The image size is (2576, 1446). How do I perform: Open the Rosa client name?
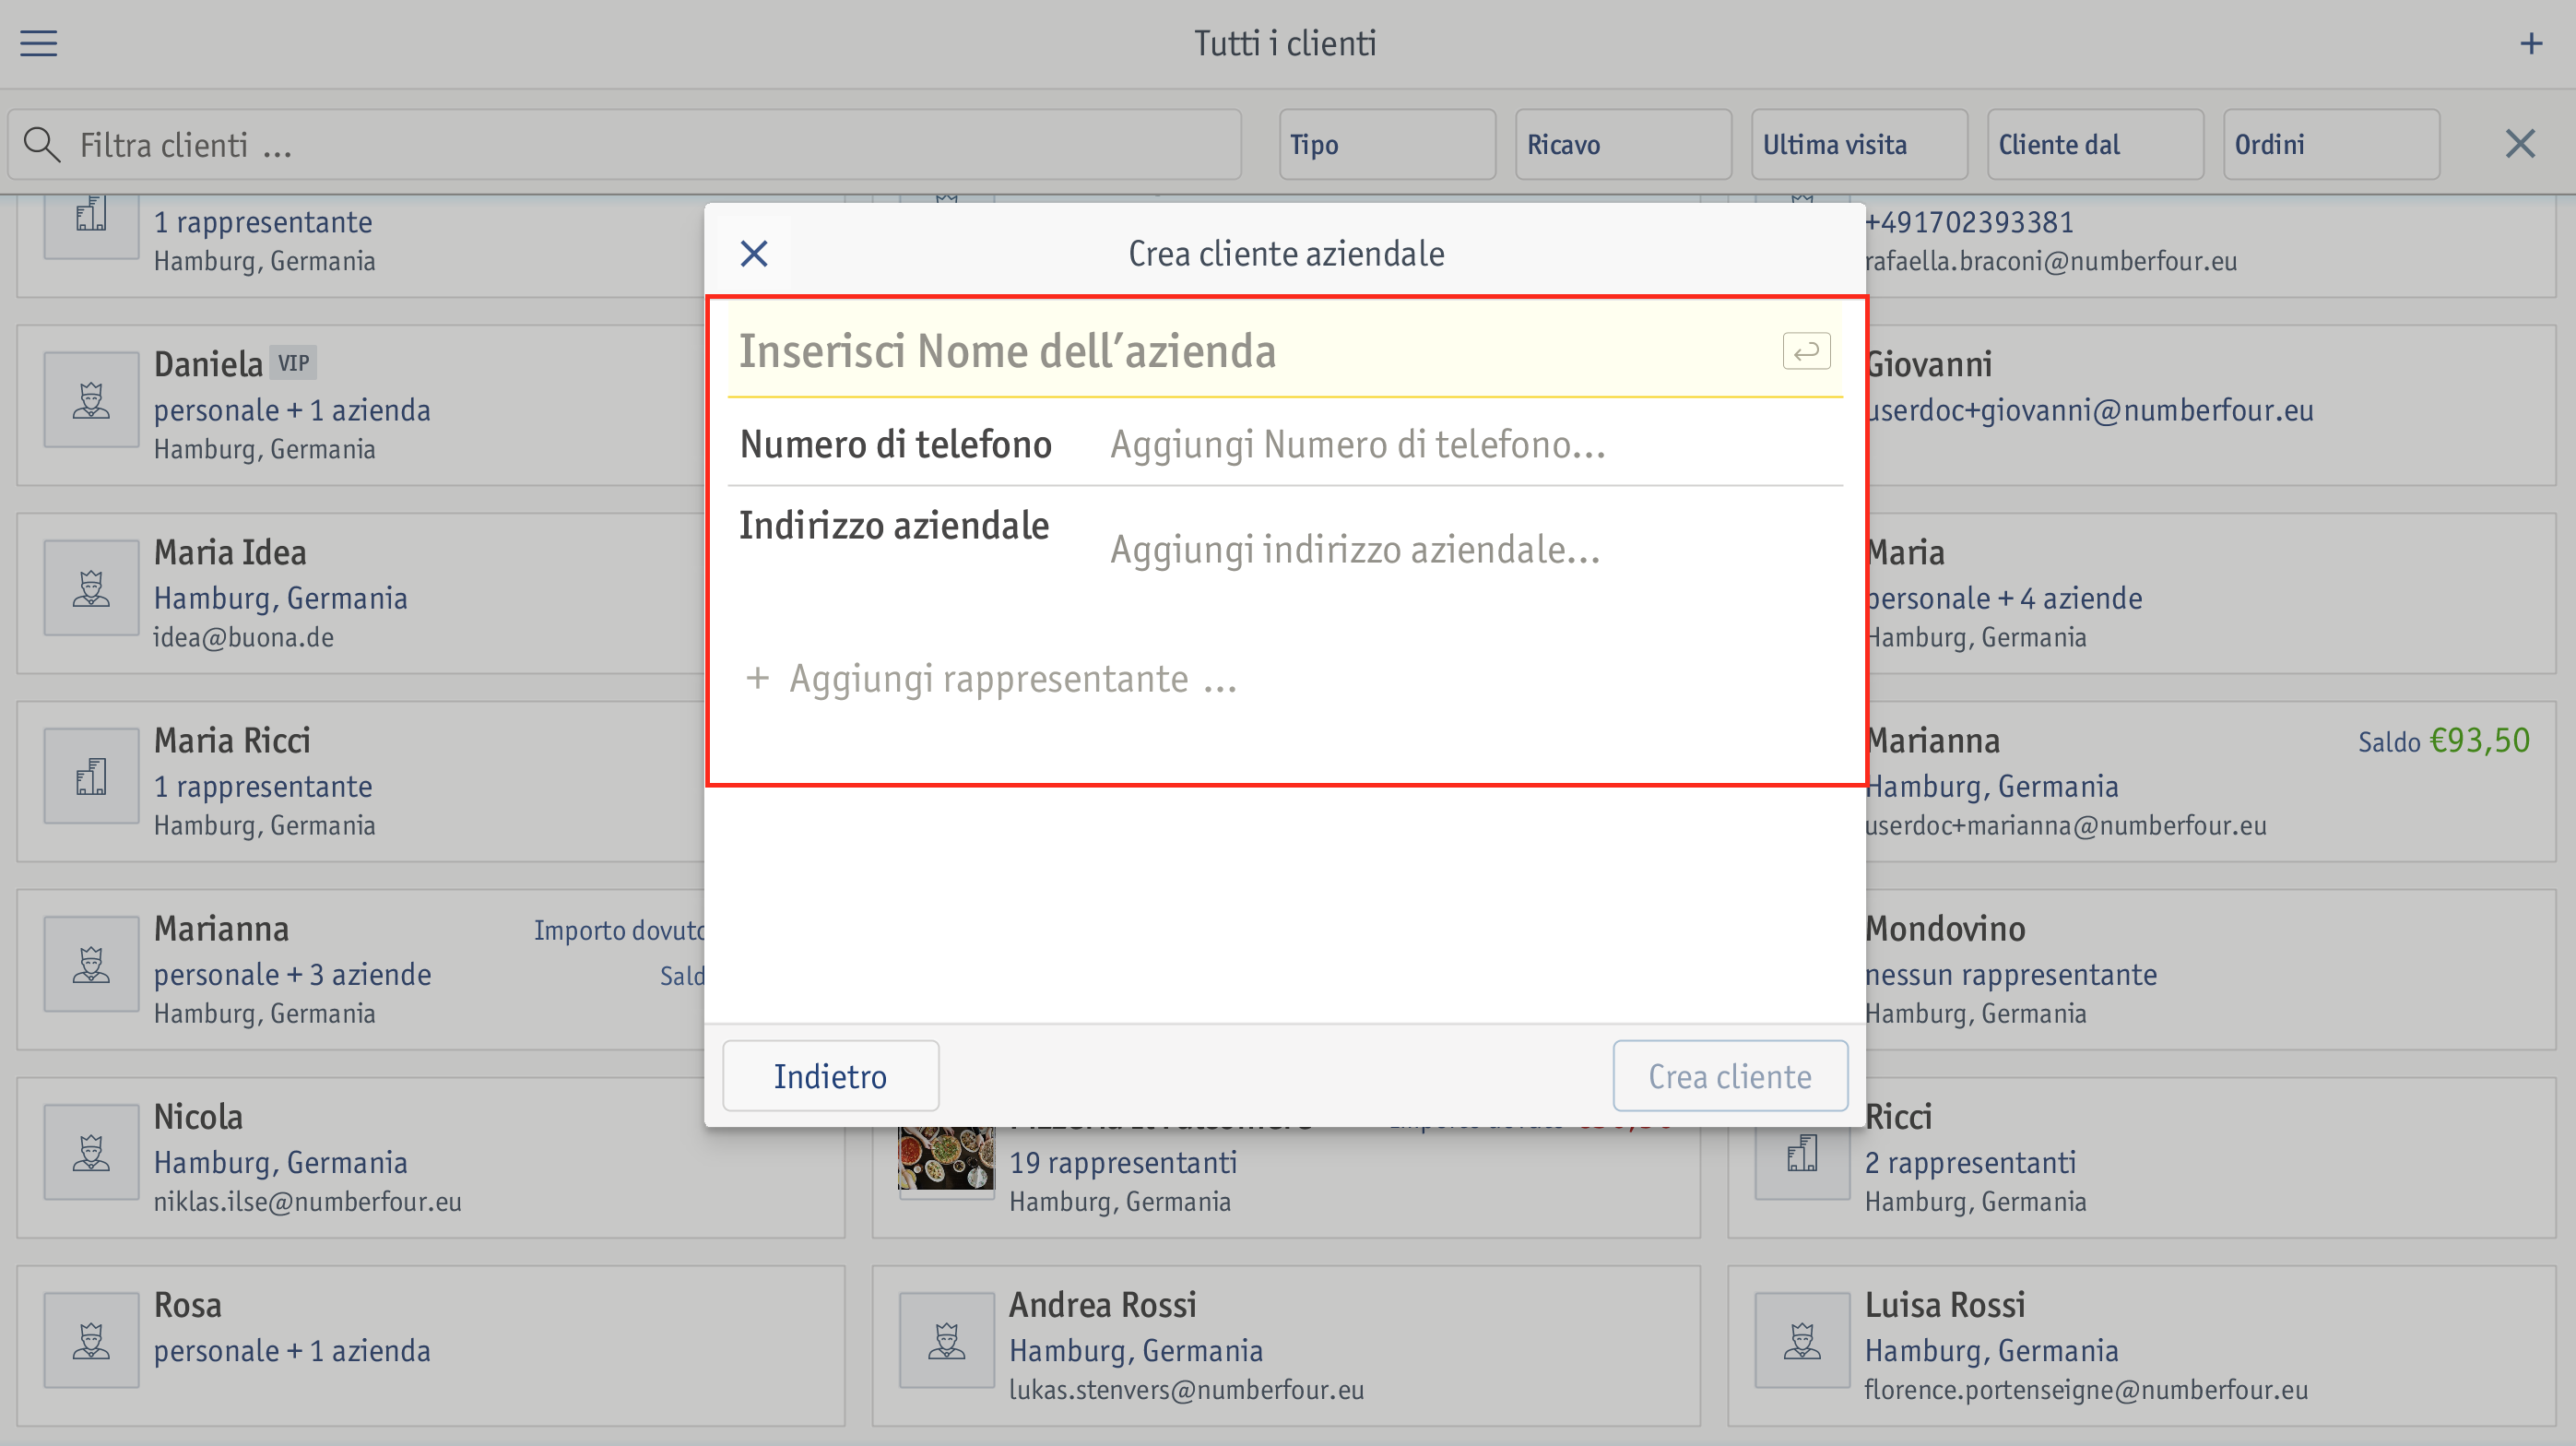[x=188, y=1305]
